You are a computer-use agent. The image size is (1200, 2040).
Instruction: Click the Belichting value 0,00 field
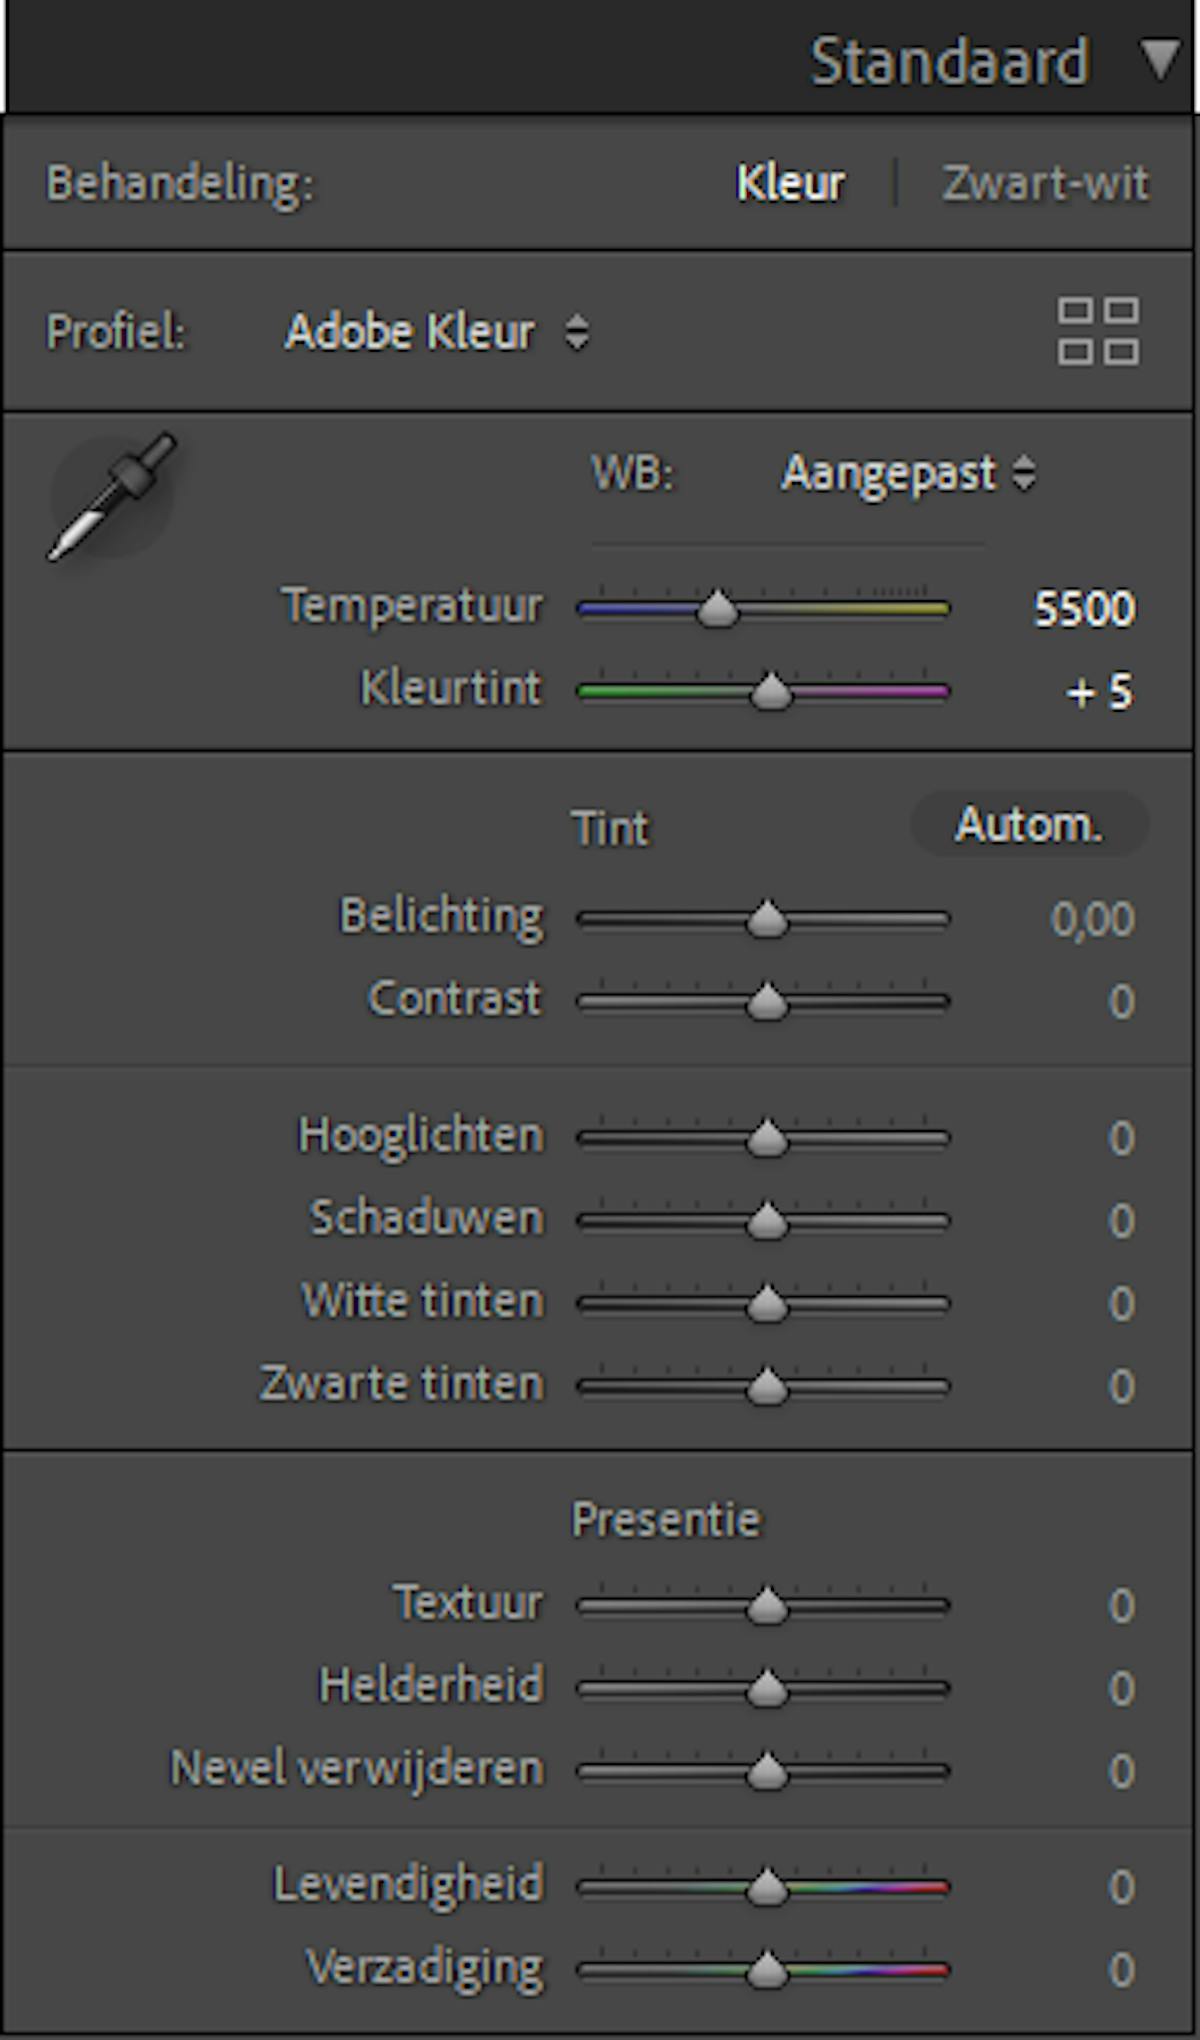[x=1092, y=919]
